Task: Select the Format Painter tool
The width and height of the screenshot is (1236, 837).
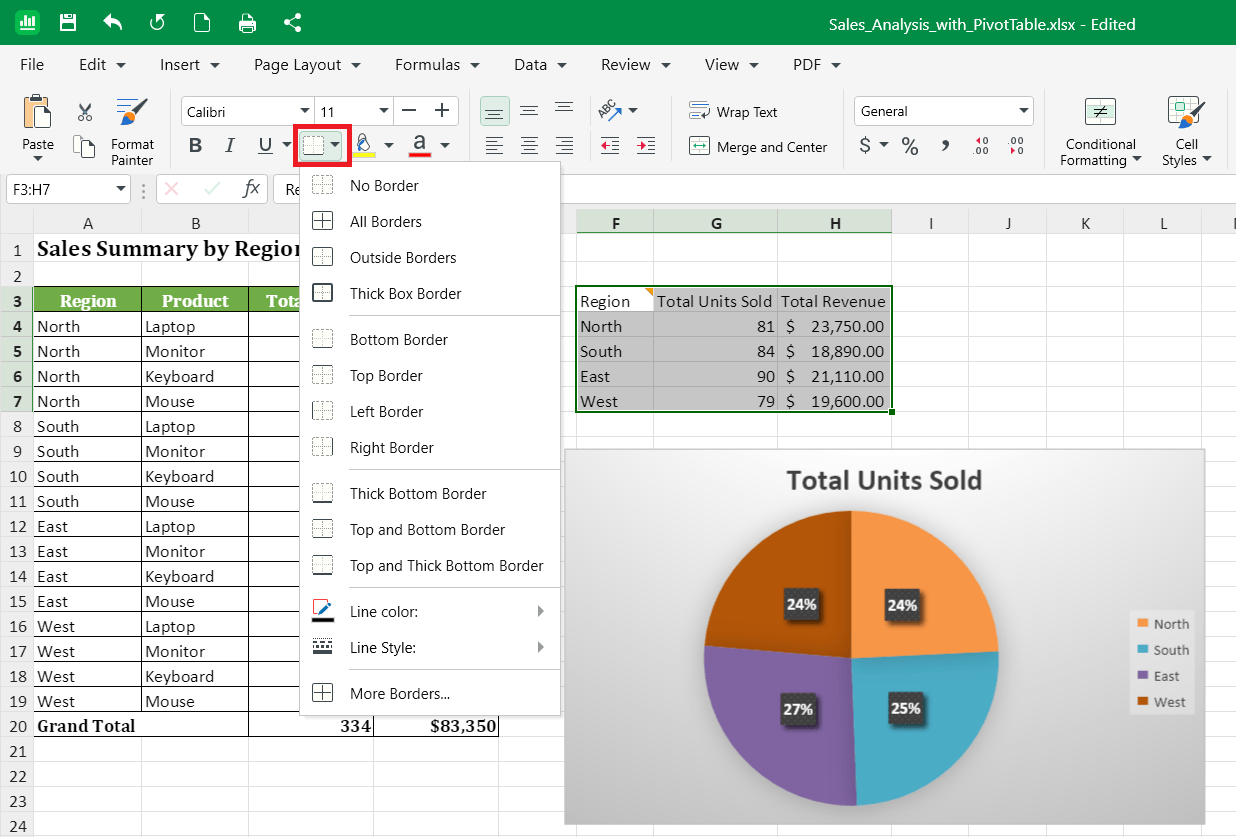Action: pos(132,131)
